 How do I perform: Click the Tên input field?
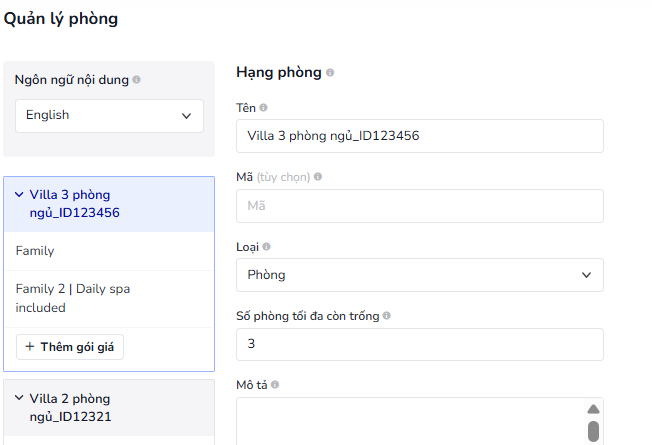pos(420,136)
